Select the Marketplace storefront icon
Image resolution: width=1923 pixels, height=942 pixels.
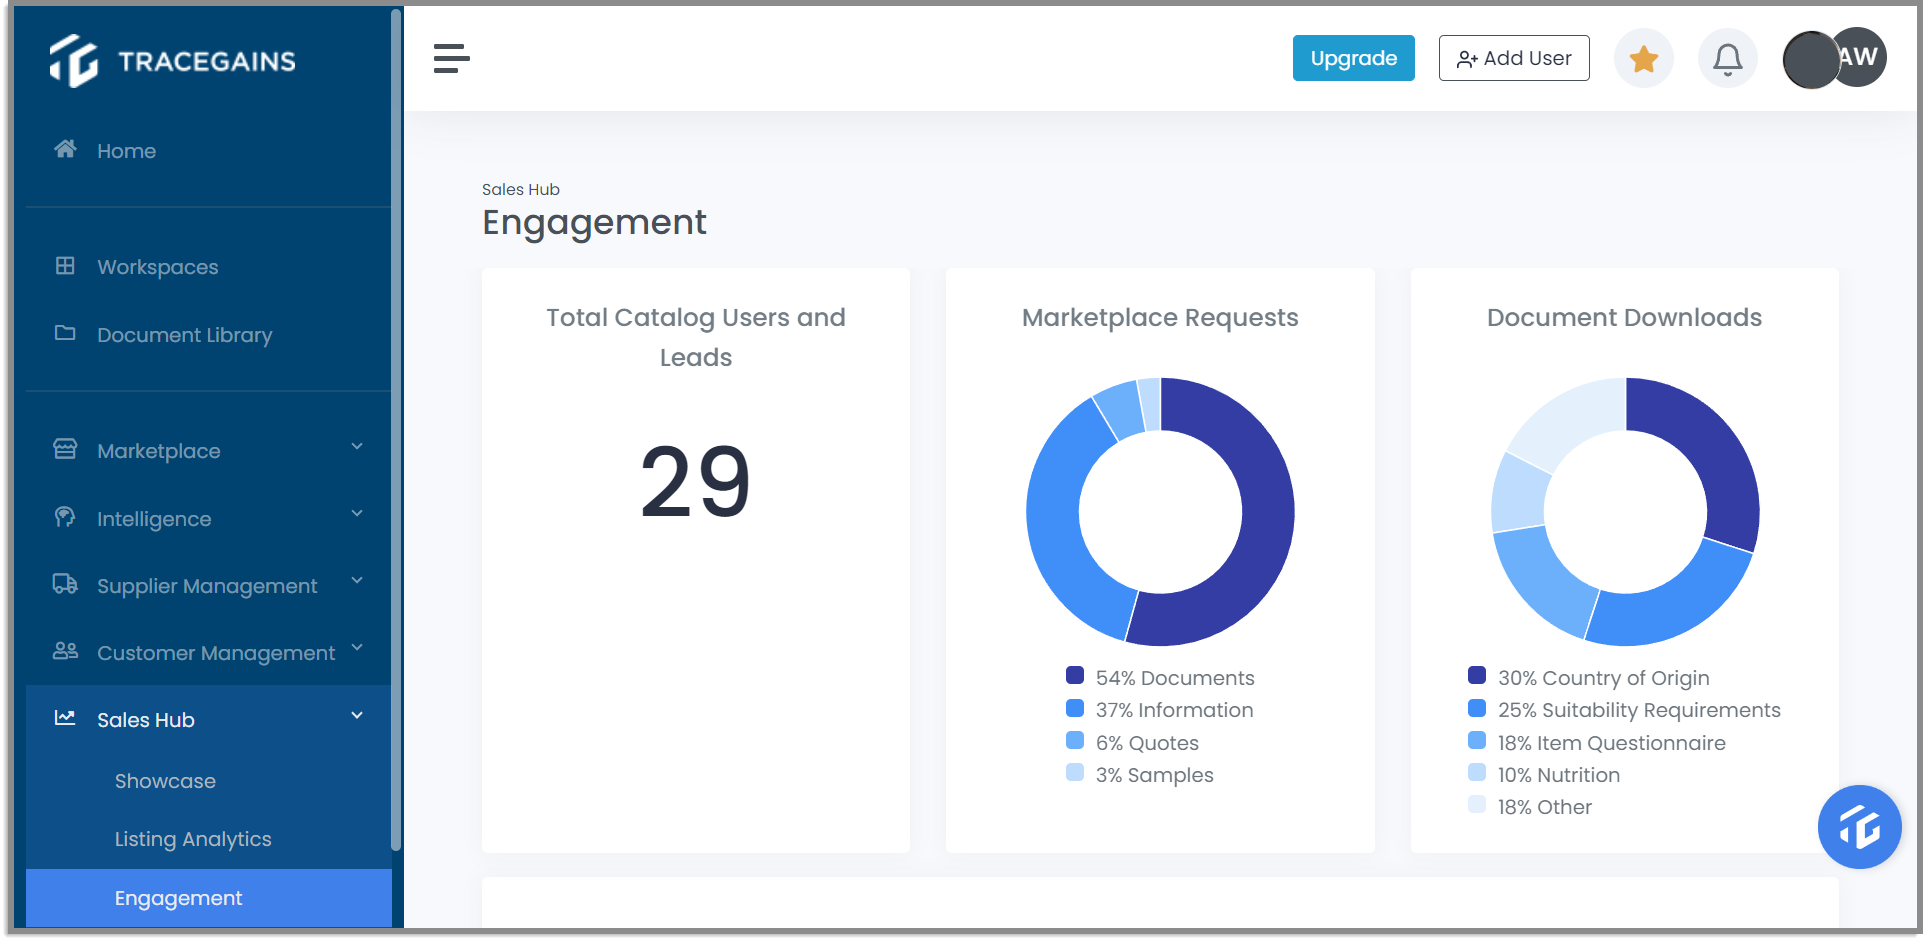pyautogui.click(x=64, y=450)
